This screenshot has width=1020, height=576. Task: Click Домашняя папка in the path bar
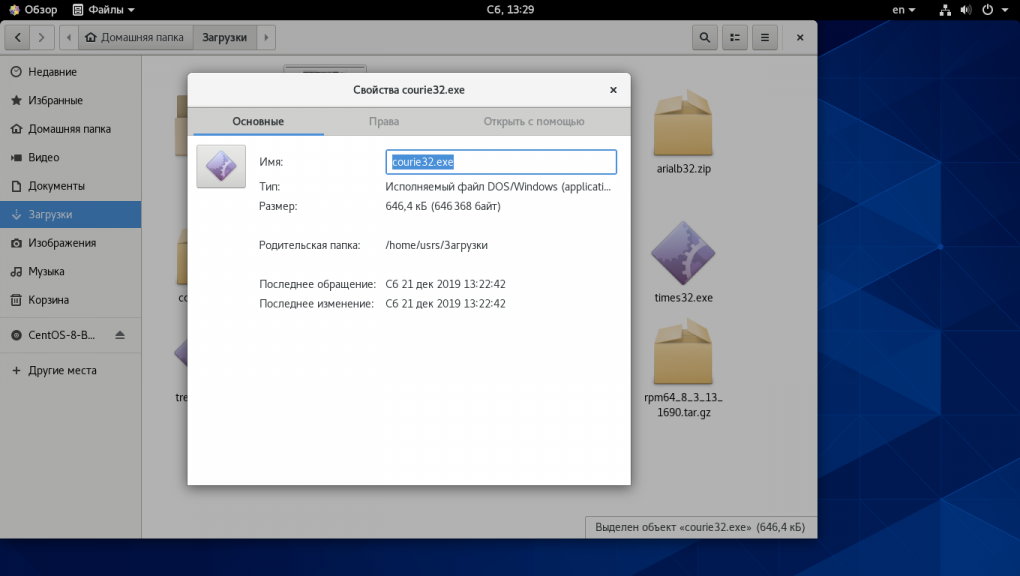(135, 37)
